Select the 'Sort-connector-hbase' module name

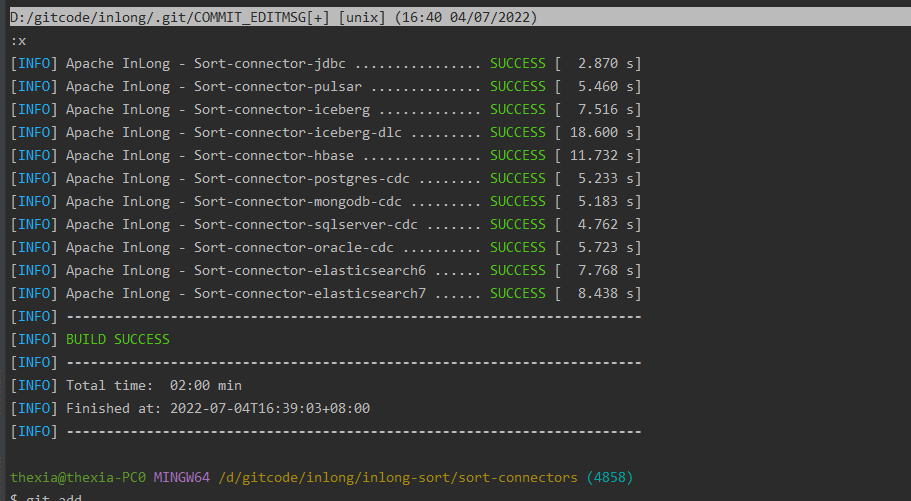(x=274, y=156)
